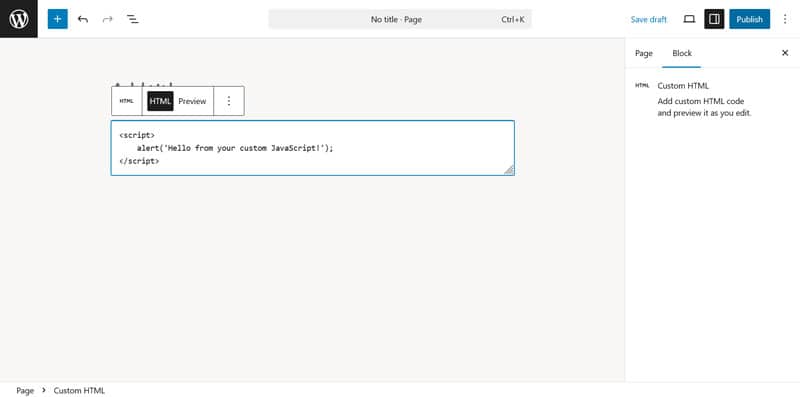
Task: Switch to the Page tab
Action: click(644, 53)
